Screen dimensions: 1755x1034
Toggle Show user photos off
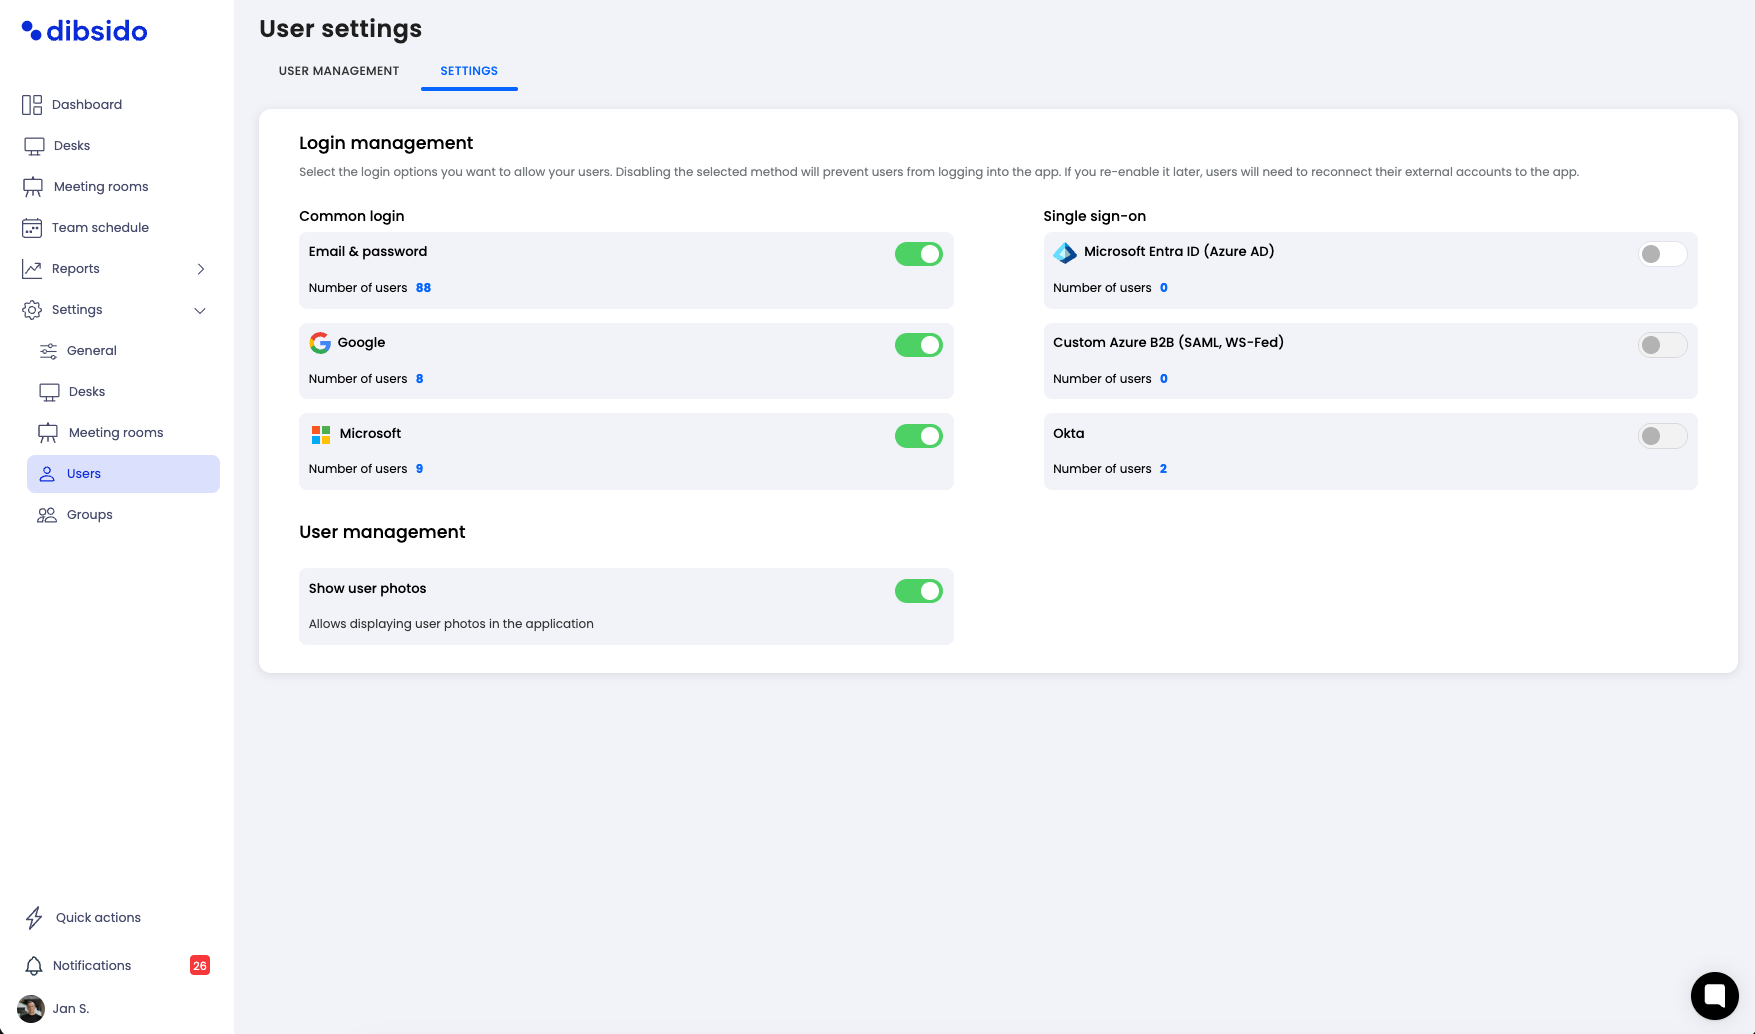pos(918,591)
